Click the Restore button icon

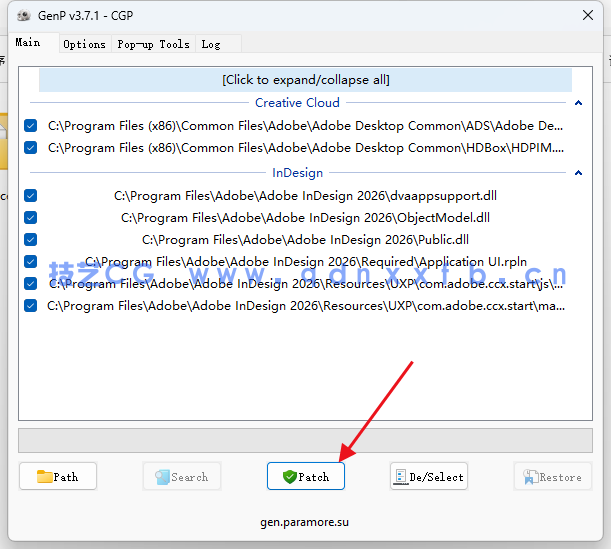tap(528, 477)
